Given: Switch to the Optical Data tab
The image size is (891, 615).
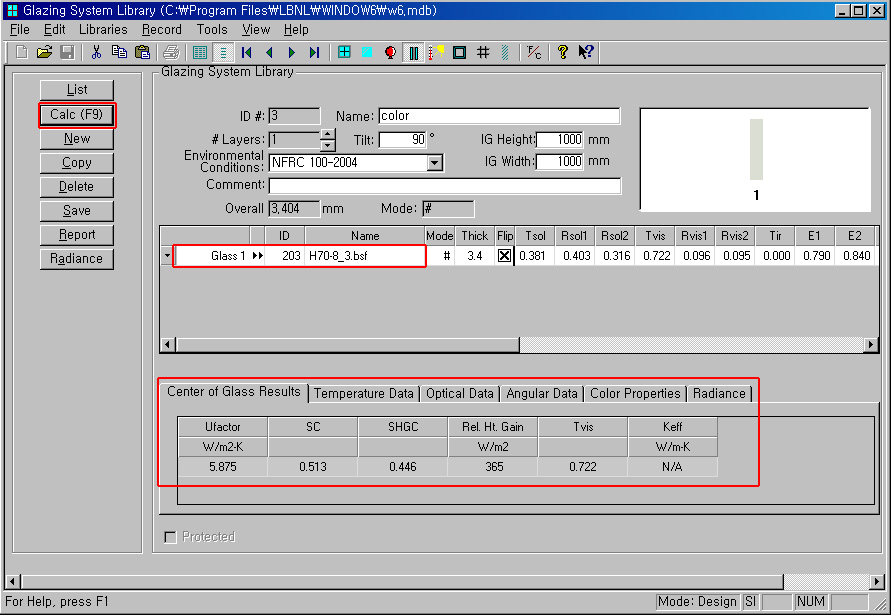Looking at the screenshot, I should tap(459, 393).
